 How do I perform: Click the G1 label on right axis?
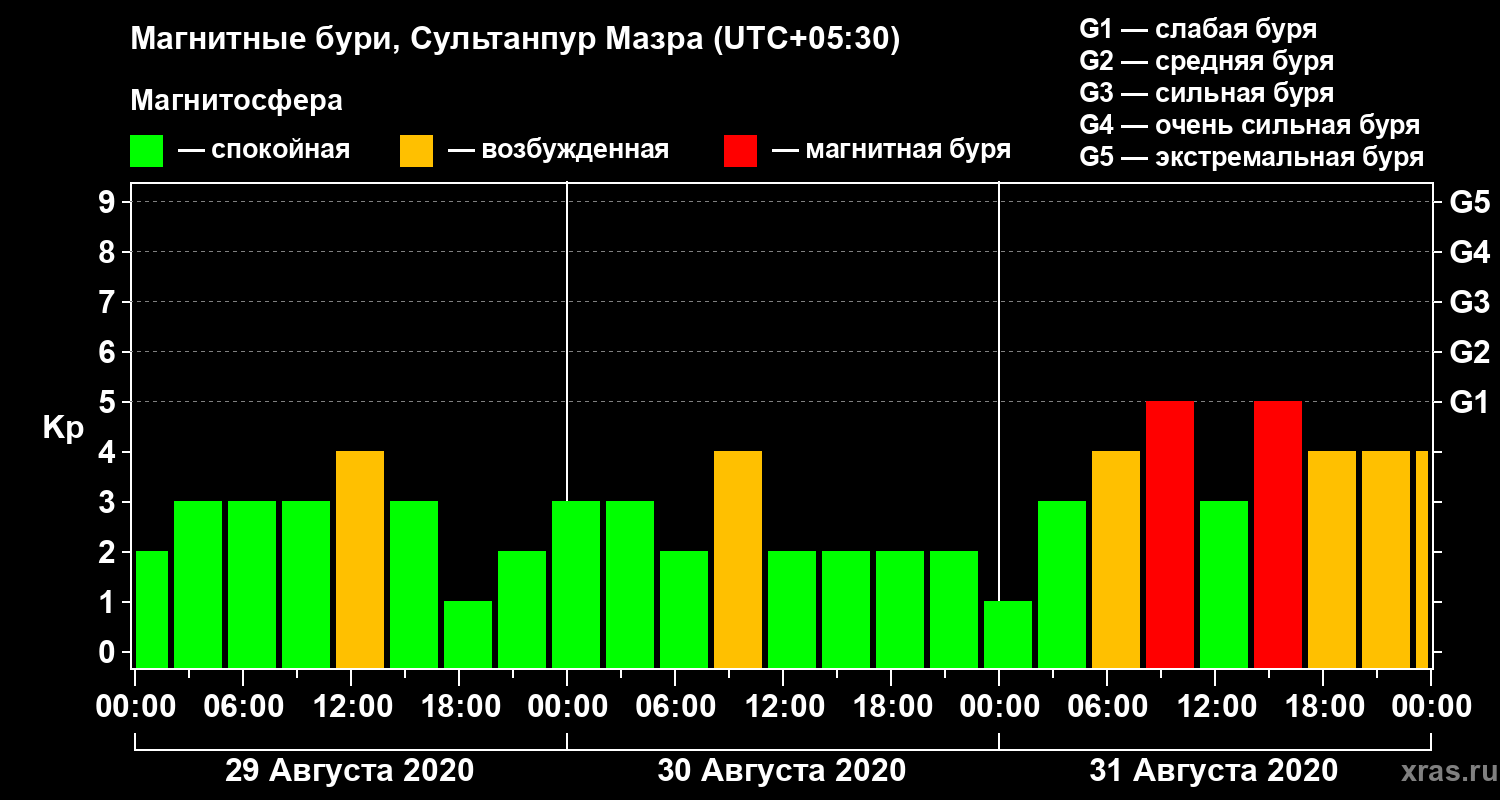1469,402
